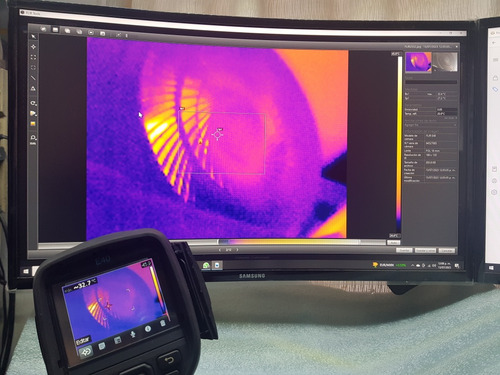Edit the emissivity value field
Image resolution: width=500 pixels, height=375 pixels.
447,109
